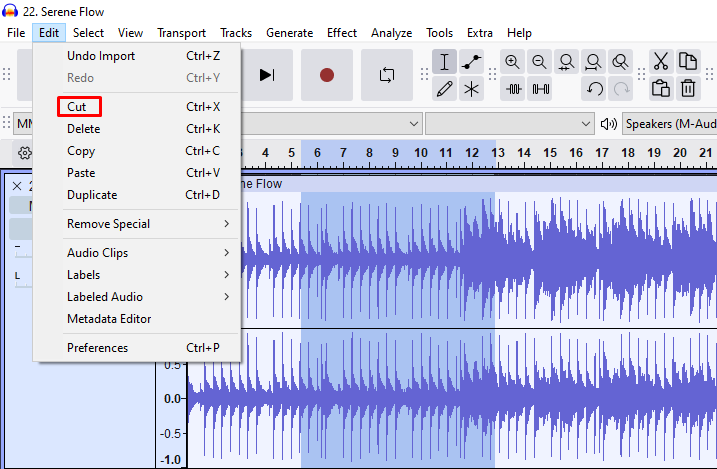Click the trash Delete toolbar icon
The width and height of the screenshot is (717, 469).
pos(688,89)
